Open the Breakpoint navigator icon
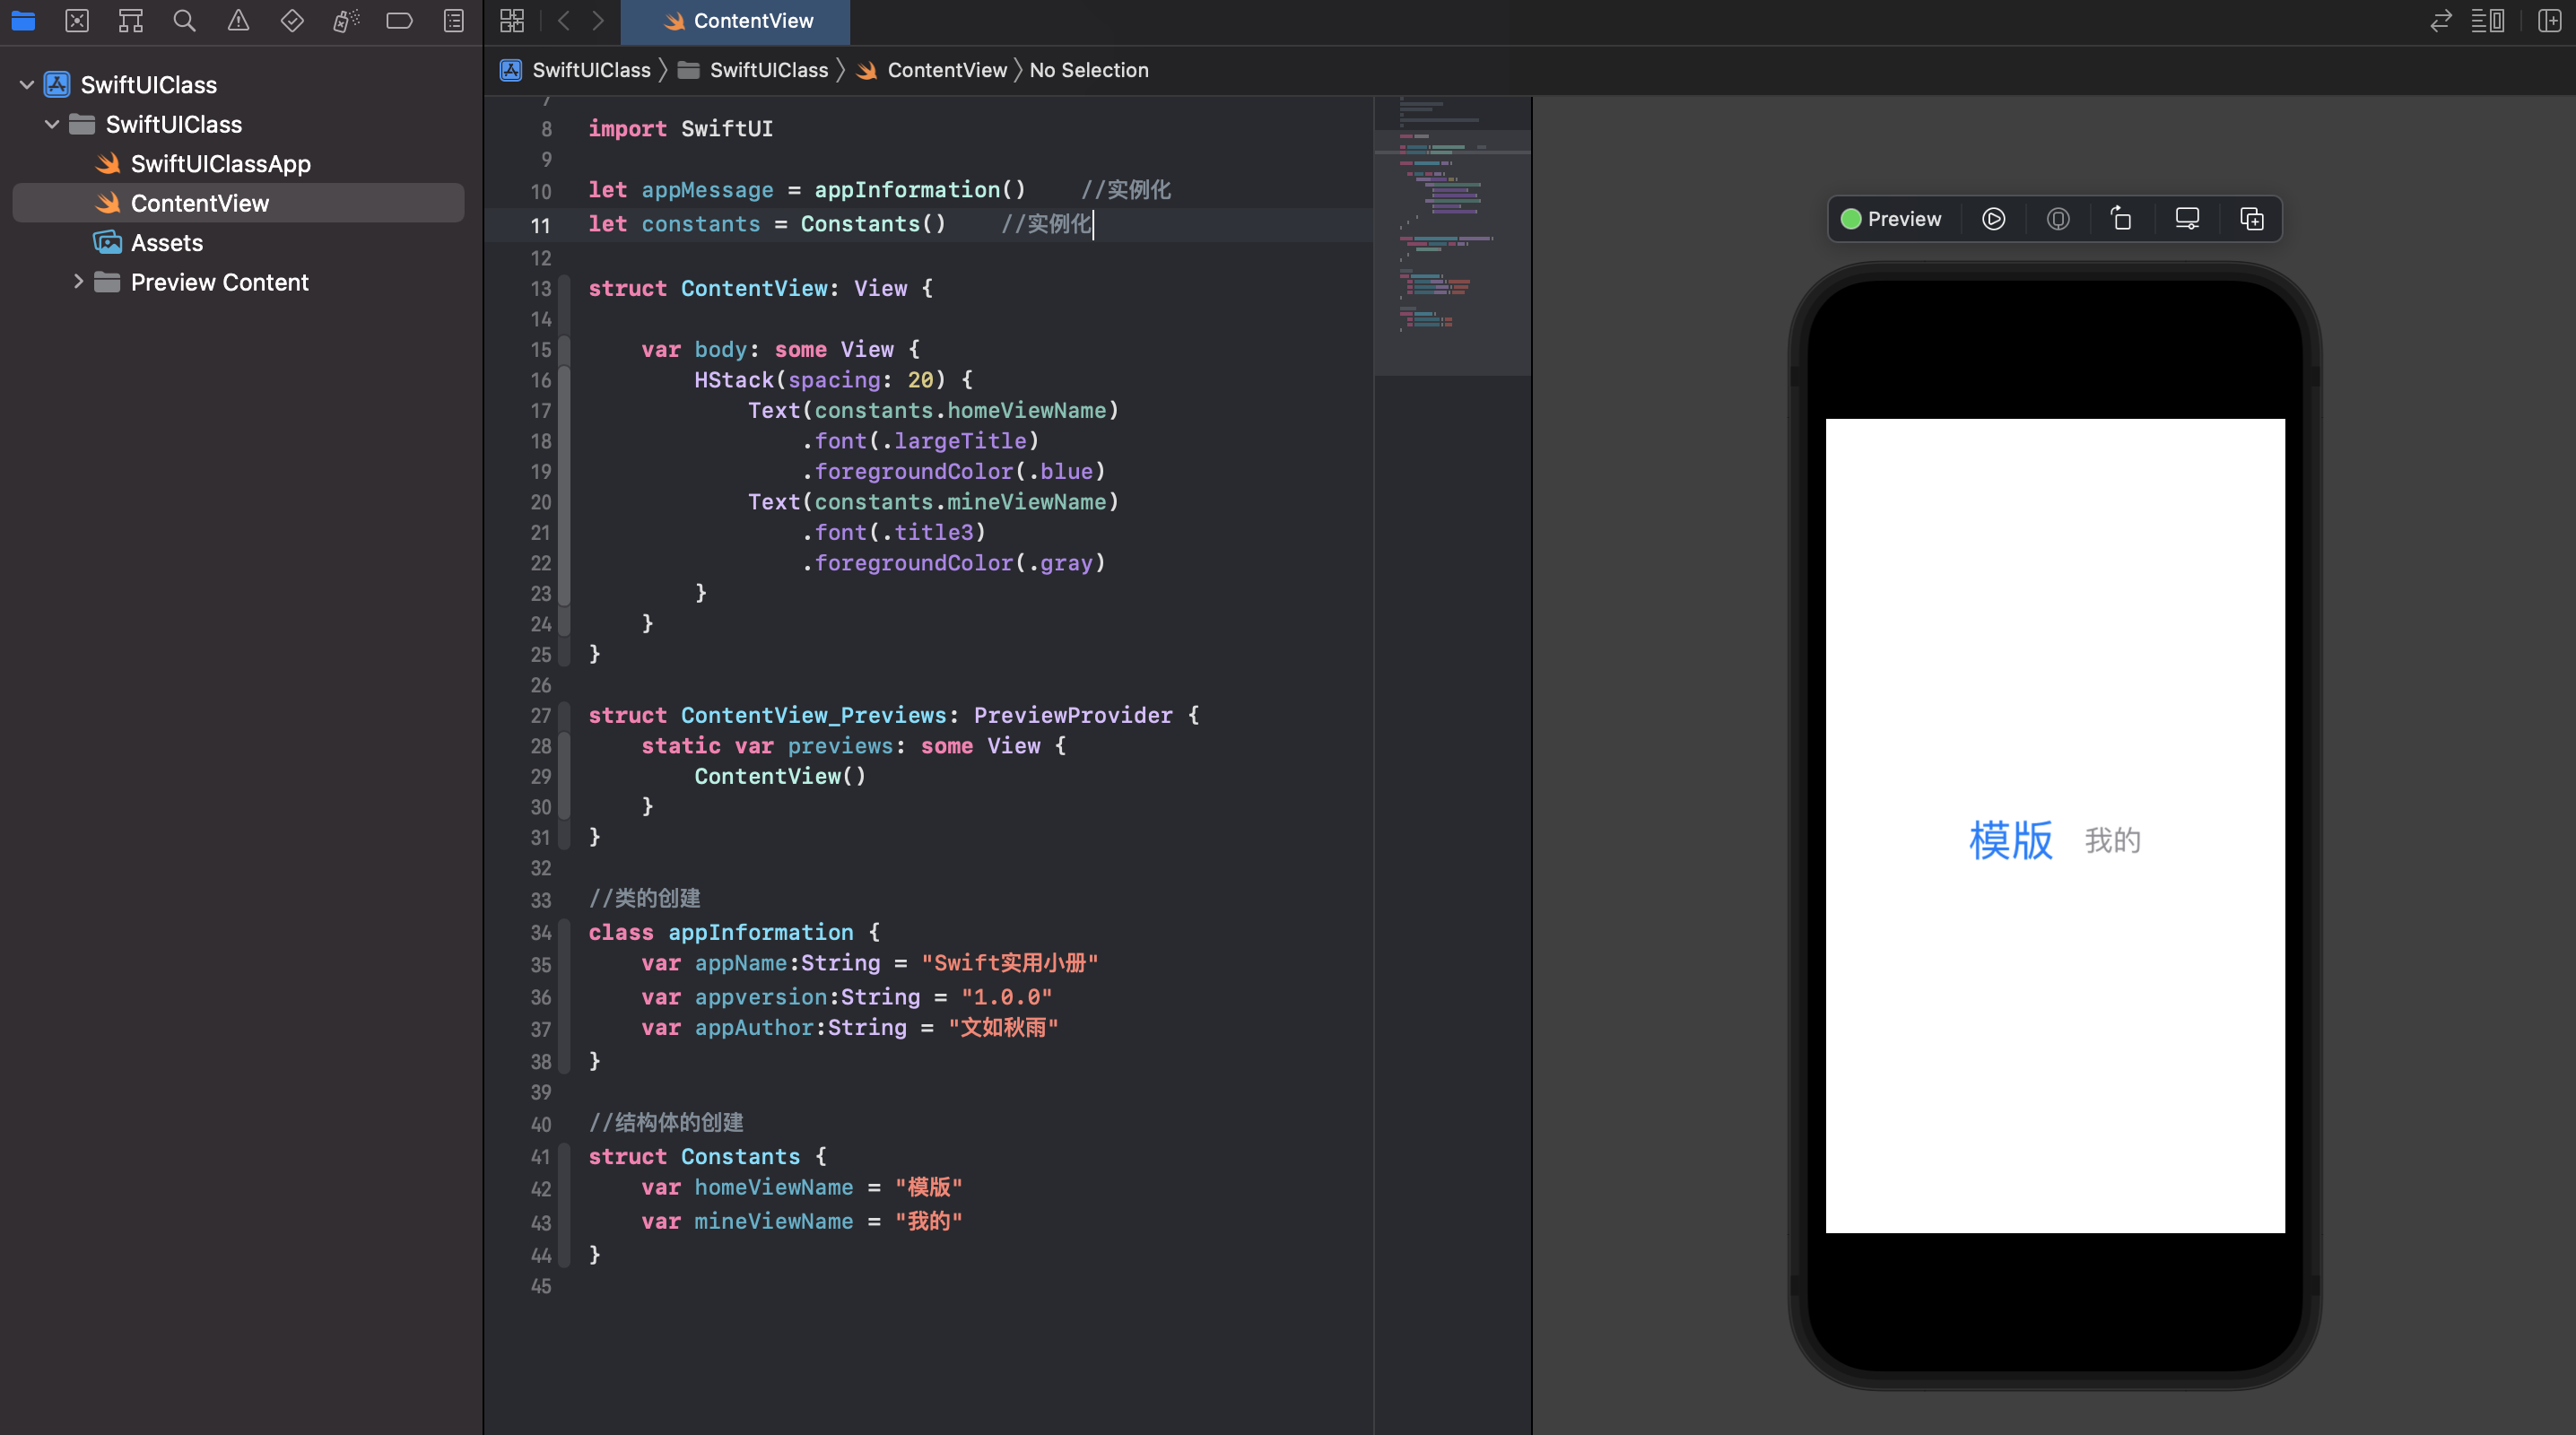This screenshot has height=1435, width=2576. coord(399,21)
